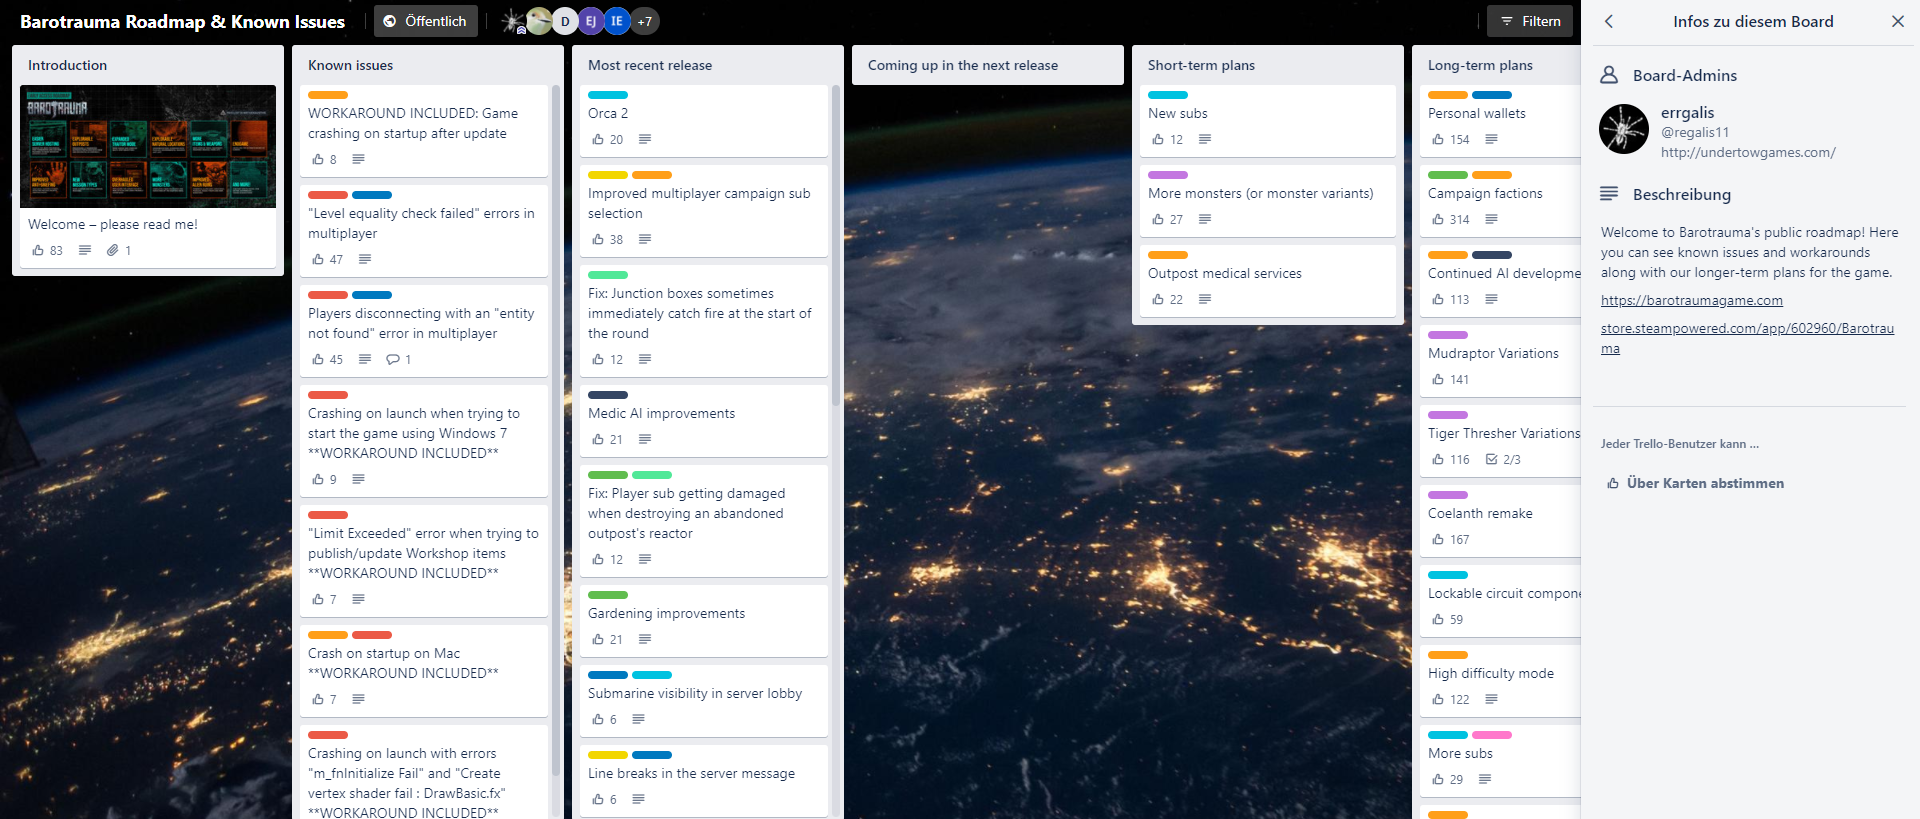Click the checklist icon on Tiger Thresher Variations card

click(1492, 460)
